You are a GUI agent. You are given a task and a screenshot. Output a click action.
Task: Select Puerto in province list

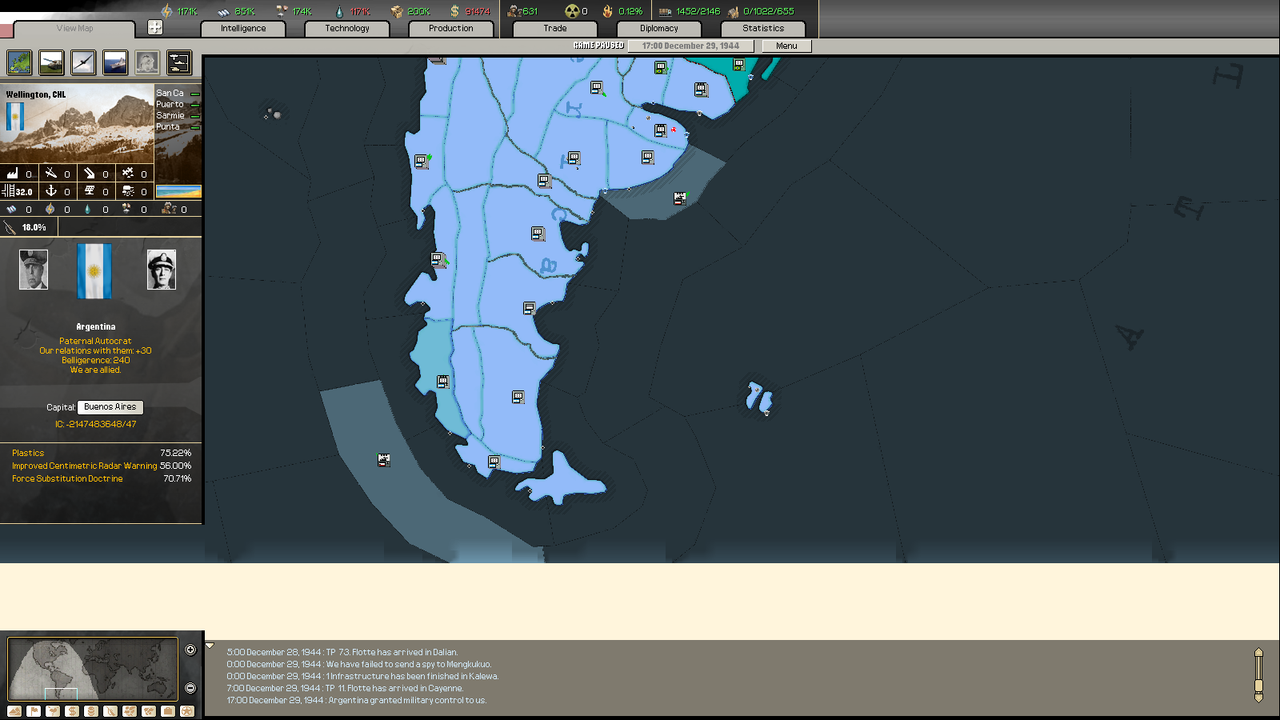tap(178, 104)
